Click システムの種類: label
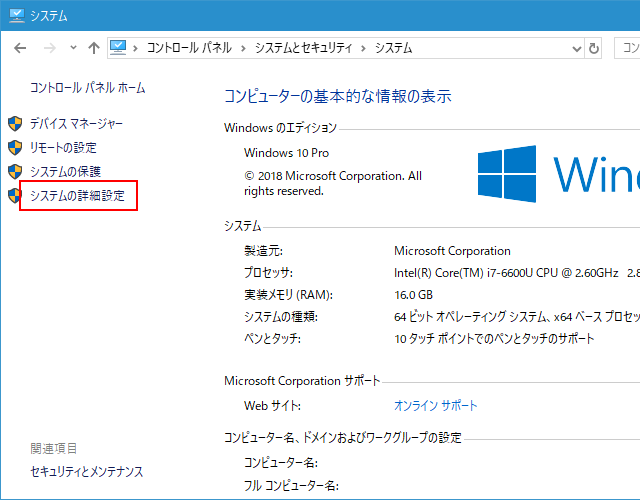This screenshot has width=640, height=500. [281, 316]
